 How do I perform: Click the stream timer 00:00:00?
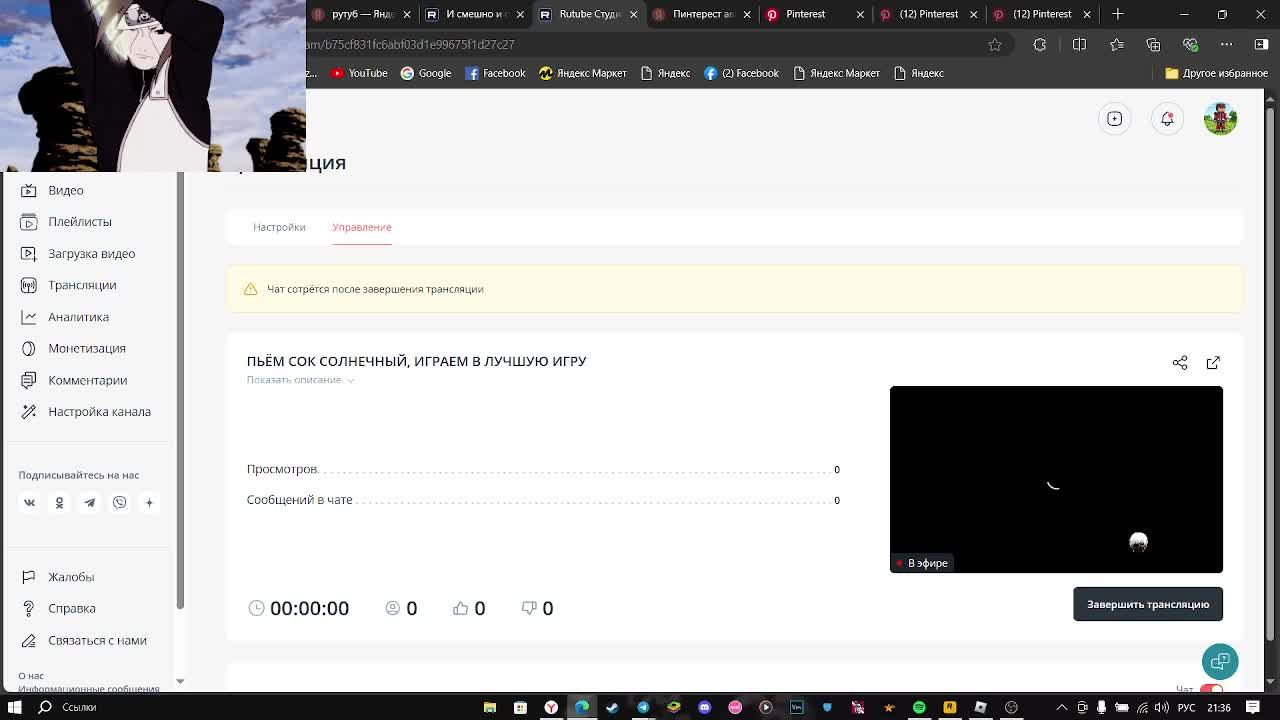tap(309, 608)
